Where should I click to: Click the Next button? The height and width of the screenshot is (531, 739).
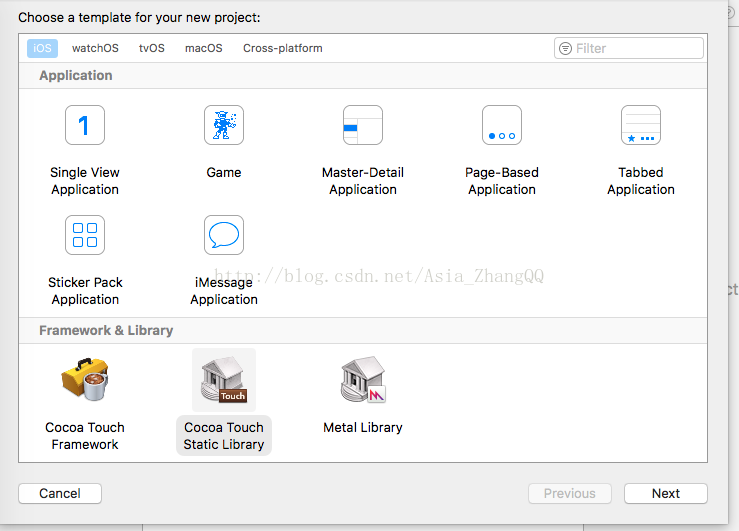[x=666, y=493]
